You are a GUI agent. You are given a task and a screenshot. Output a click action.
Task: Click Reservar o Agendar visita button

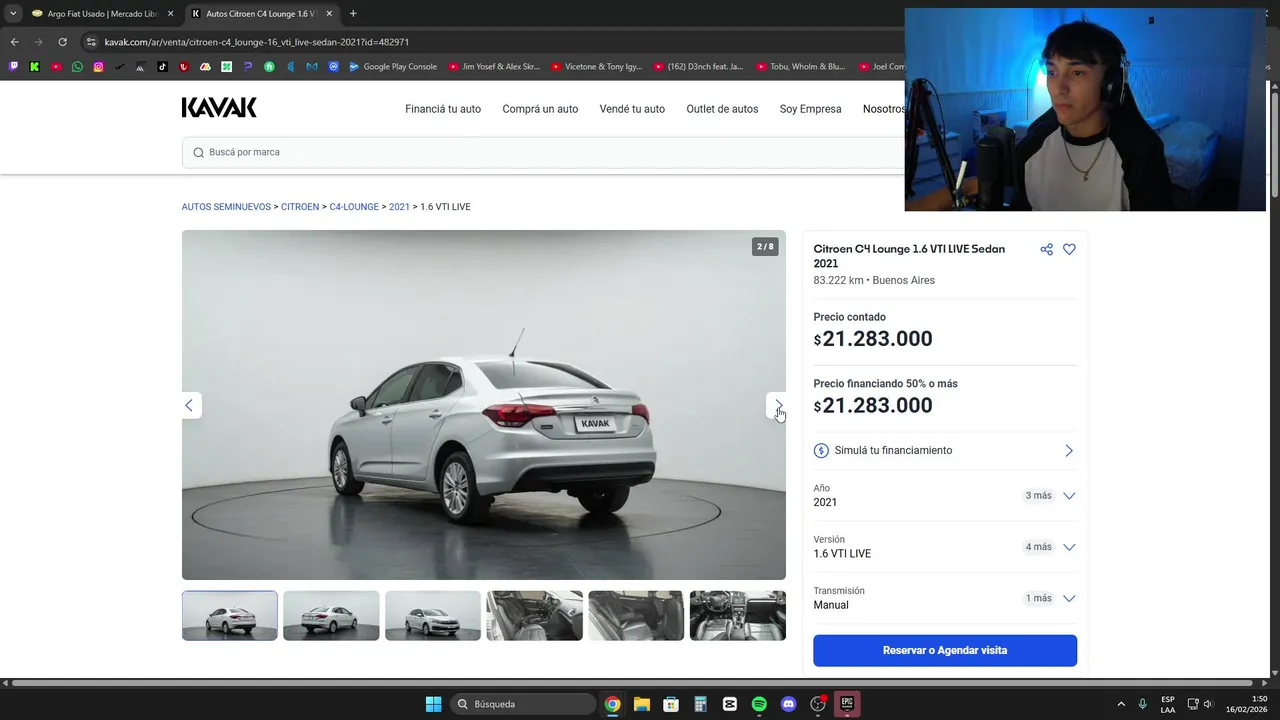coord(945,650)
